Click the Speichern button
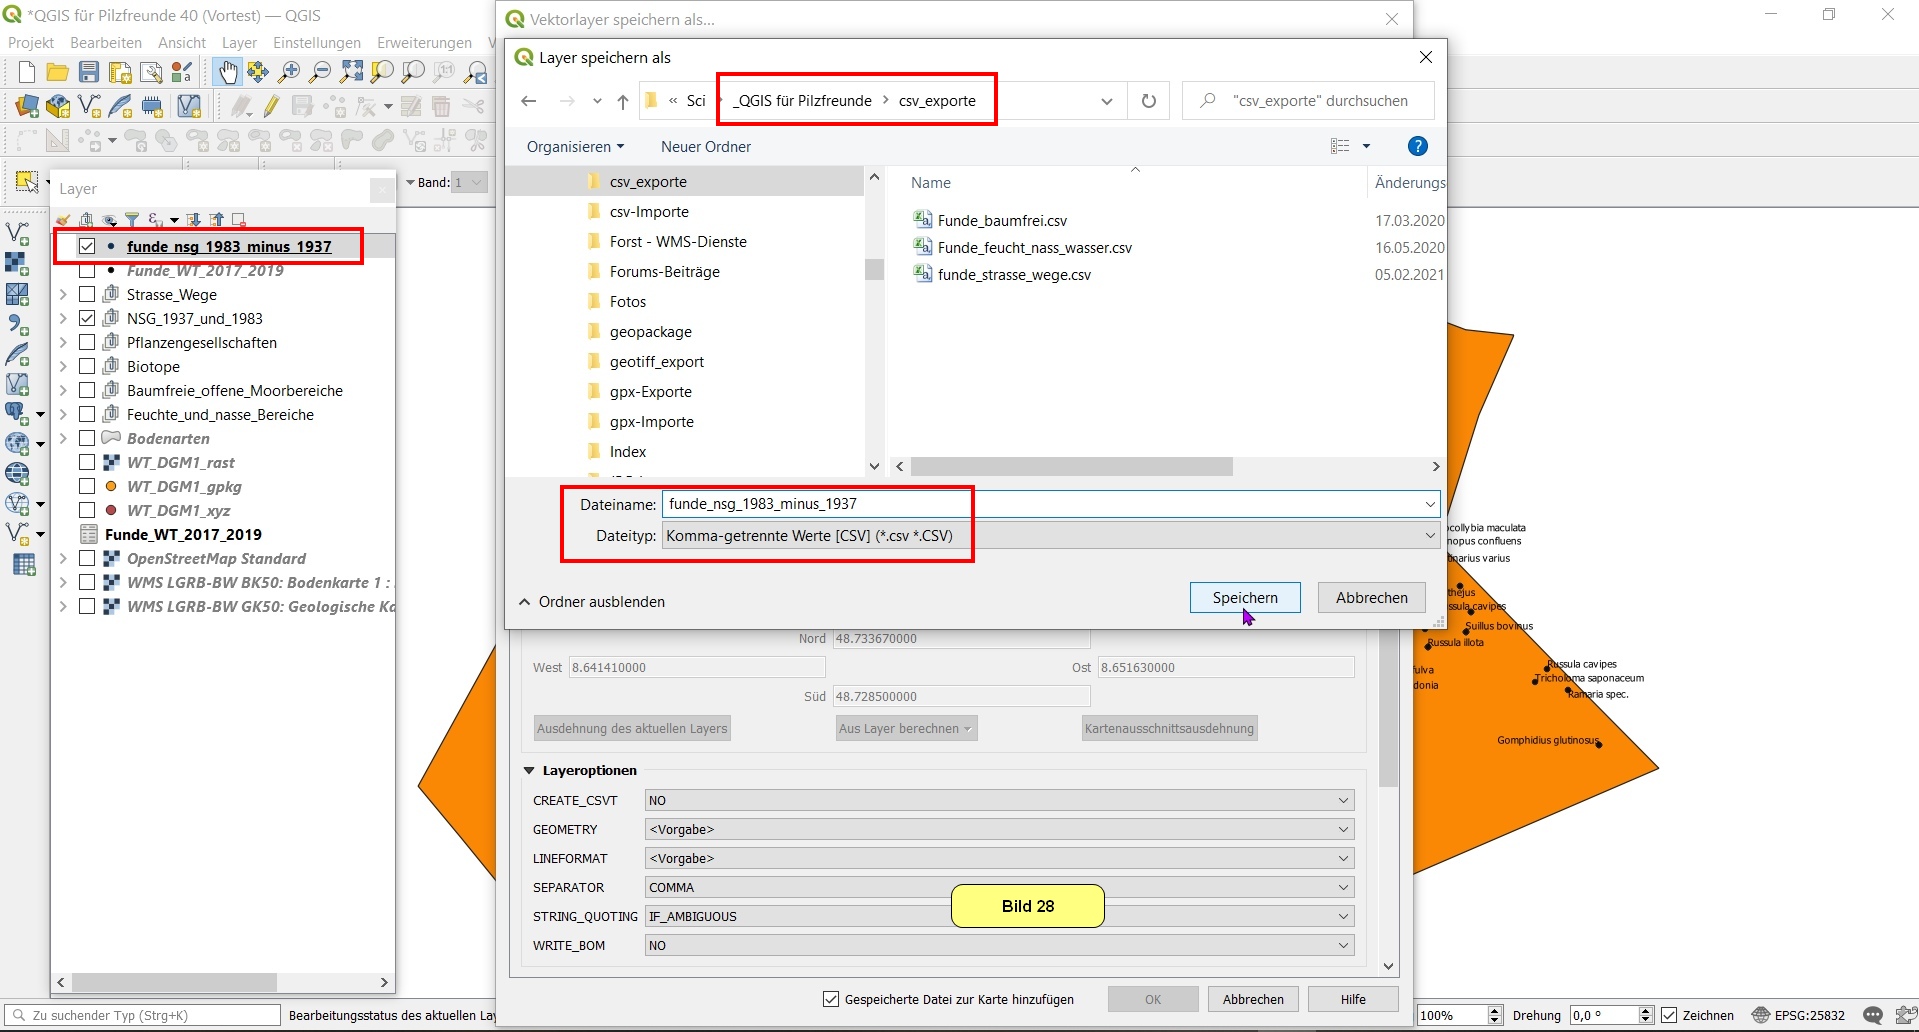The image size is (1919, 1032). coord(1244,598)
